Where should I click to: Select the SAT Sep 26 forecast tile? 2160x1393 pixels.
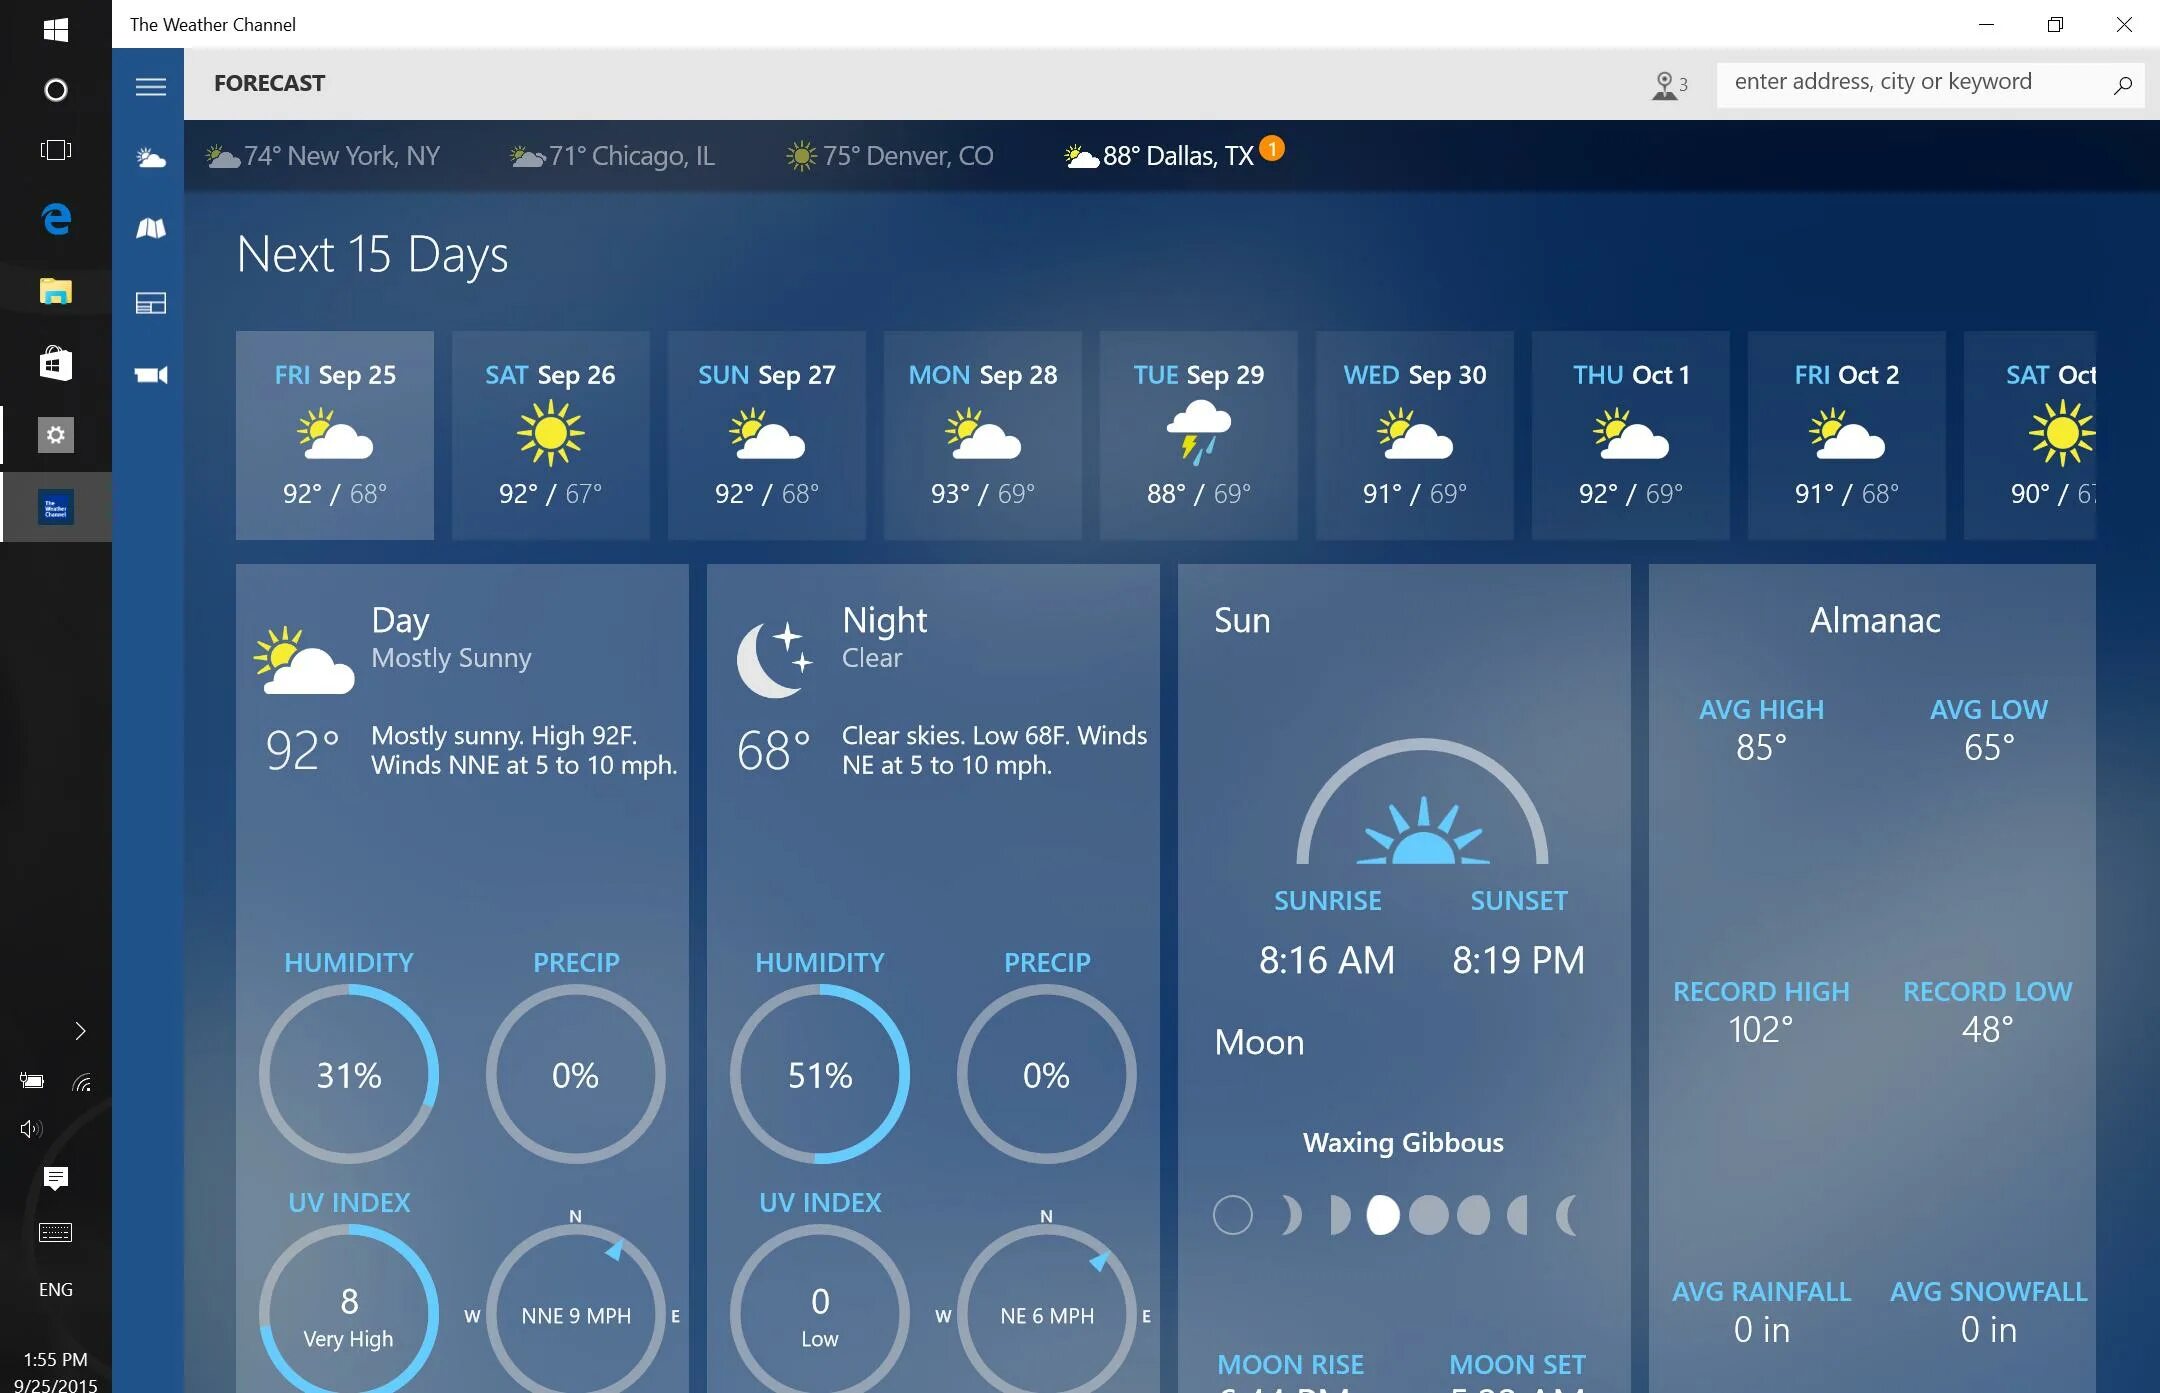pos(550,435)
